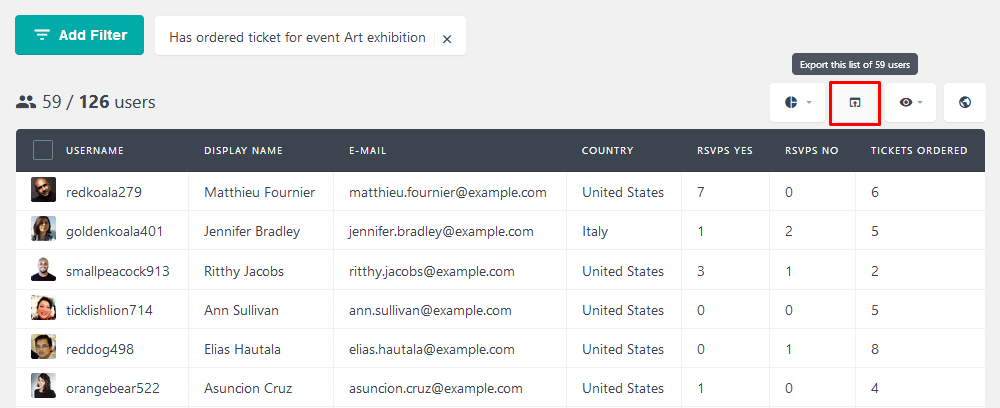The height and width of the screenshot is (408, 1000).
Task: Toggle the select-all checkbox in header
Action: (x=43, y=150)
